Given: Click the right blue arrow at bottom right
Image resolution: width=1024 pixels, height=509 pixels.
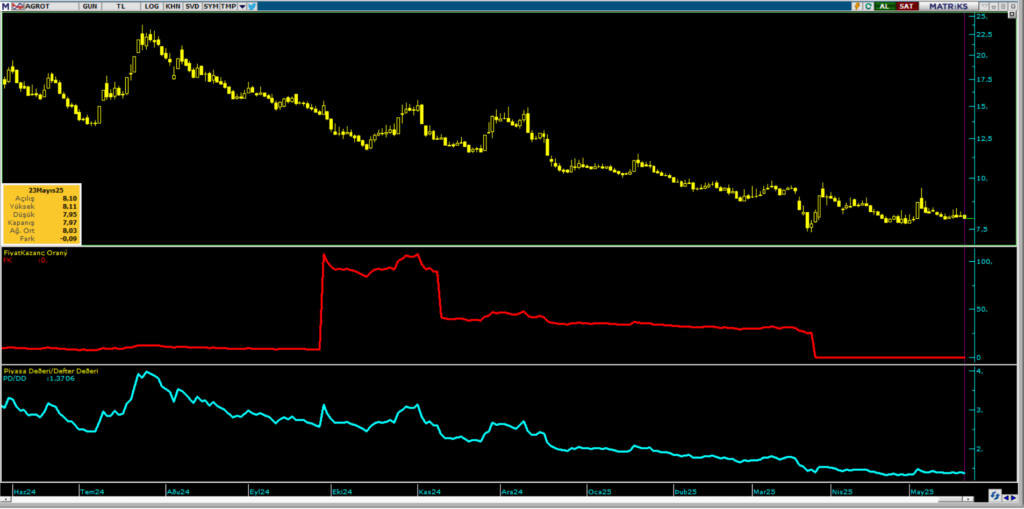Looking at the screenshot, I should pyautogui.click(x=1014, y=498).
